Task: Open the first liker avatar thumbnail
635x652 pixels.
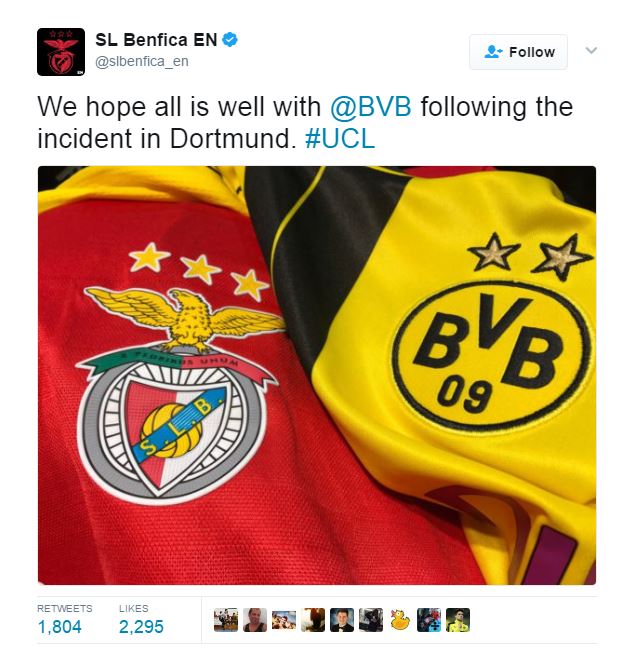Action: pos(226,620)
